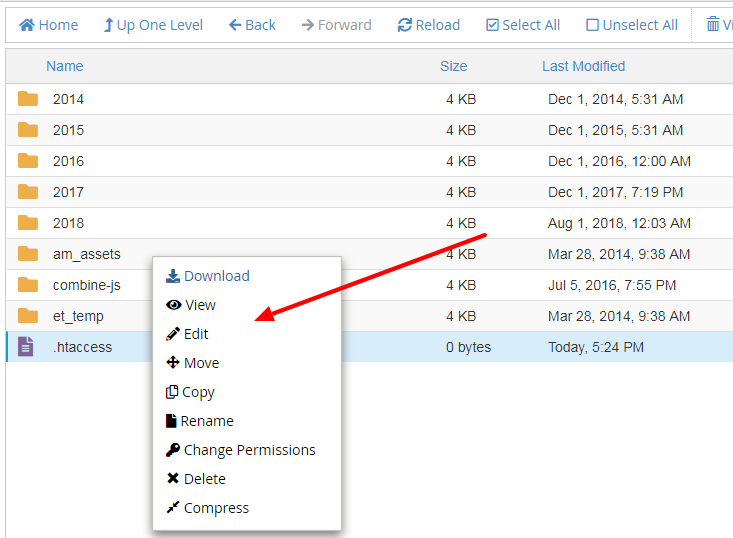Select the 2017 folder name
Screen dimensions: 733x538
[x=68, y=192]
